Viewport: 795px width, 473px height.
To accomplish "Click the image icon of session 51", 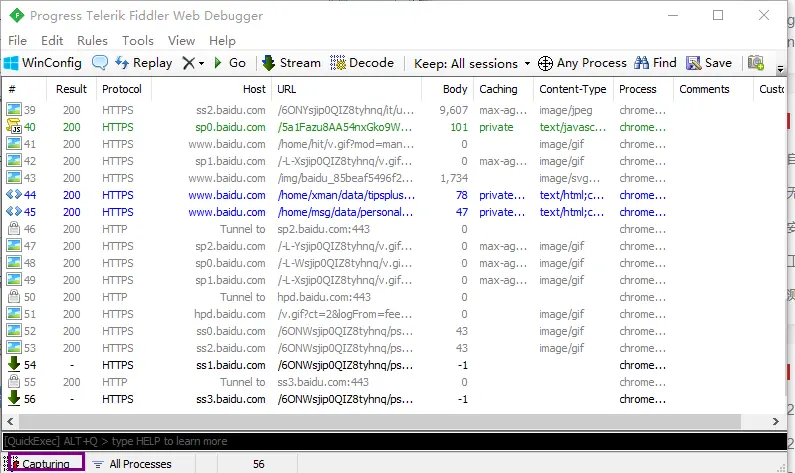I will 14,313.
